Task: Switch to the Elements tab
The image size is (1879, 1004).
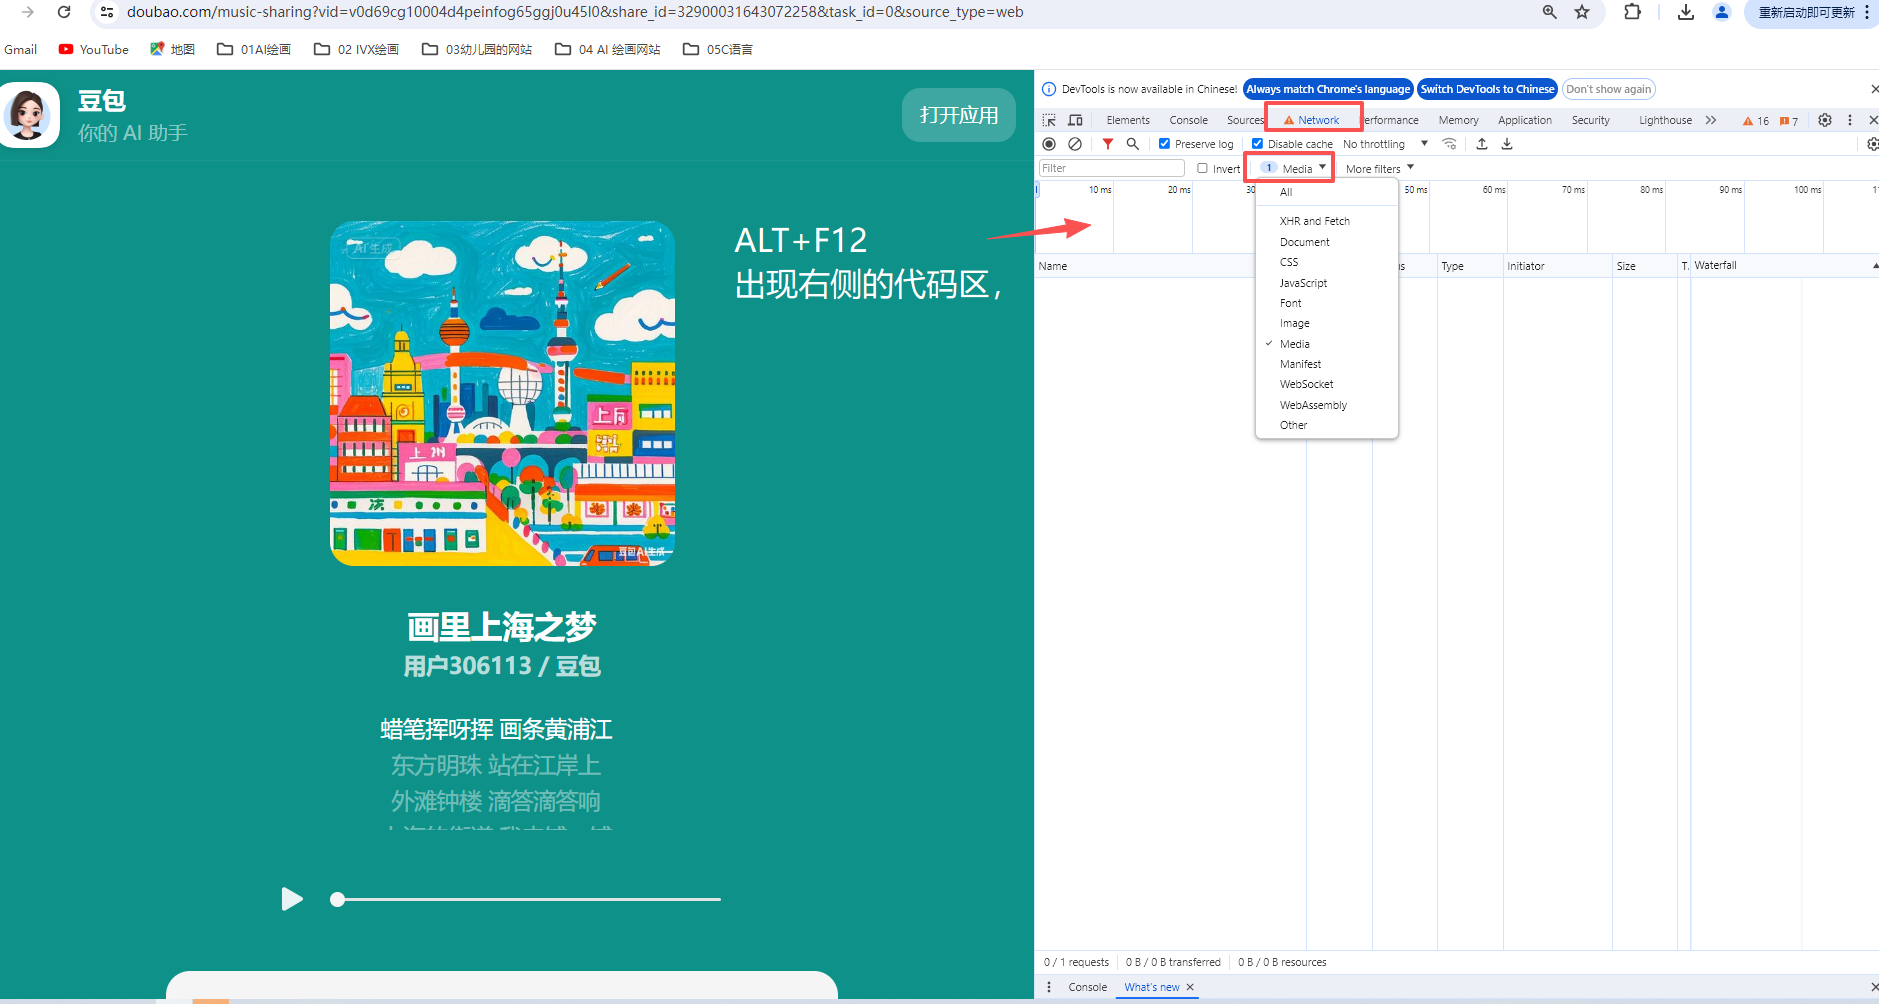Action: pos(1128,120)
